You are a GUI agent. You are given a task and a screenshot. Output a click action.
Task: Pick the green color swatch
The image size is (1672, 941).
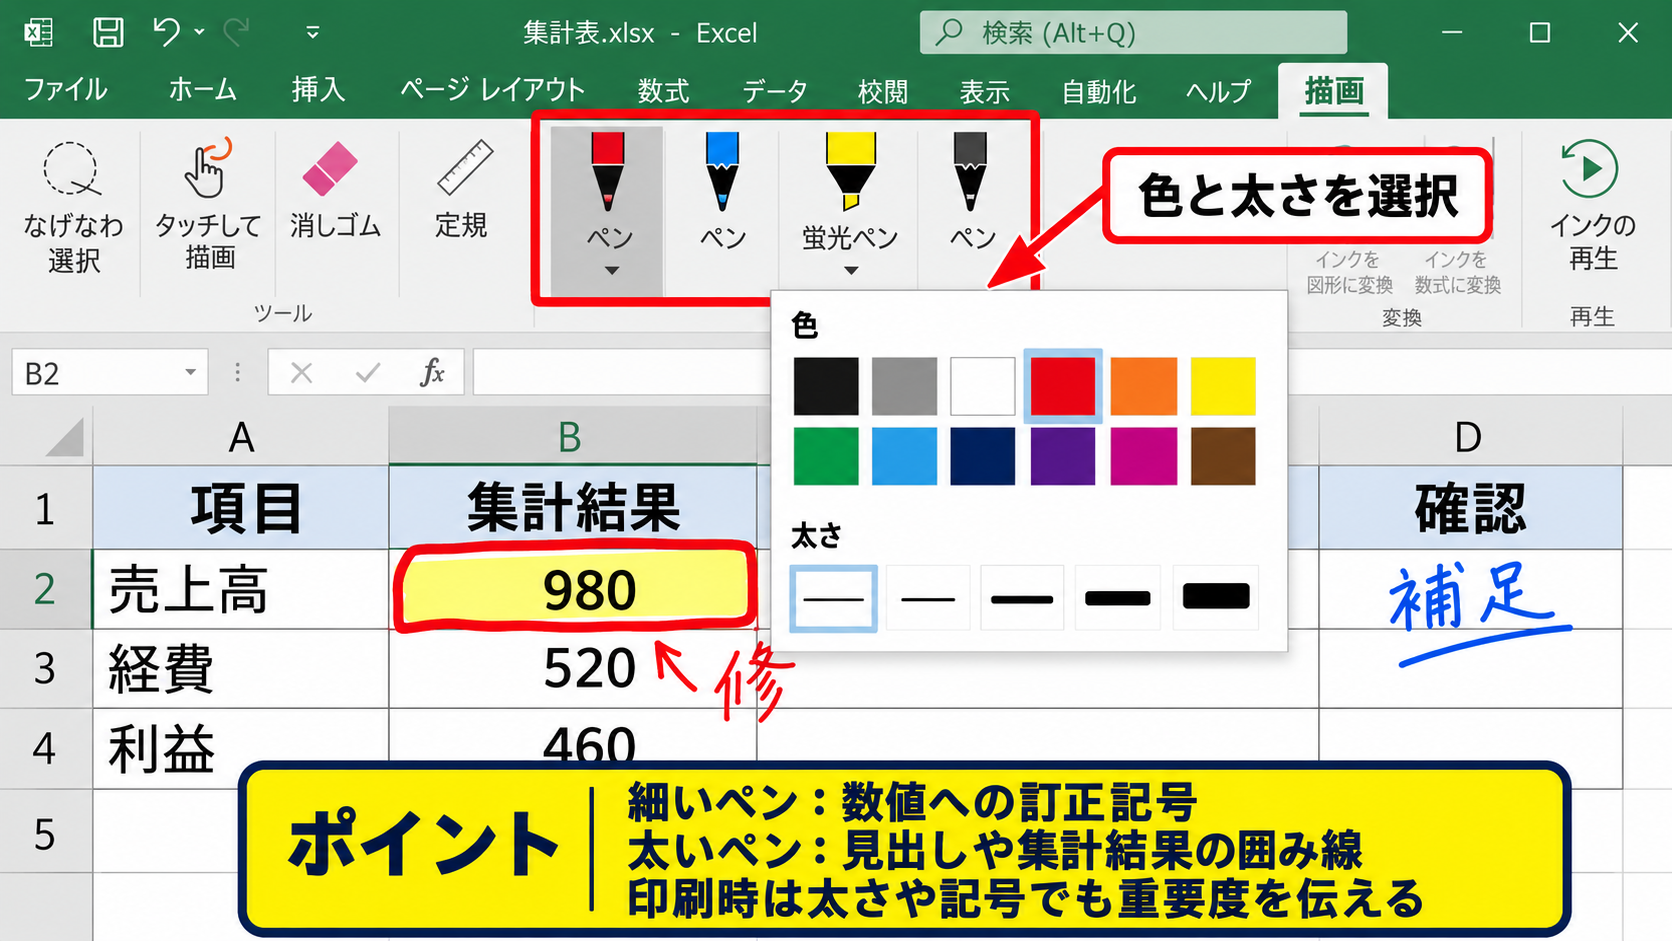[826, 456]
